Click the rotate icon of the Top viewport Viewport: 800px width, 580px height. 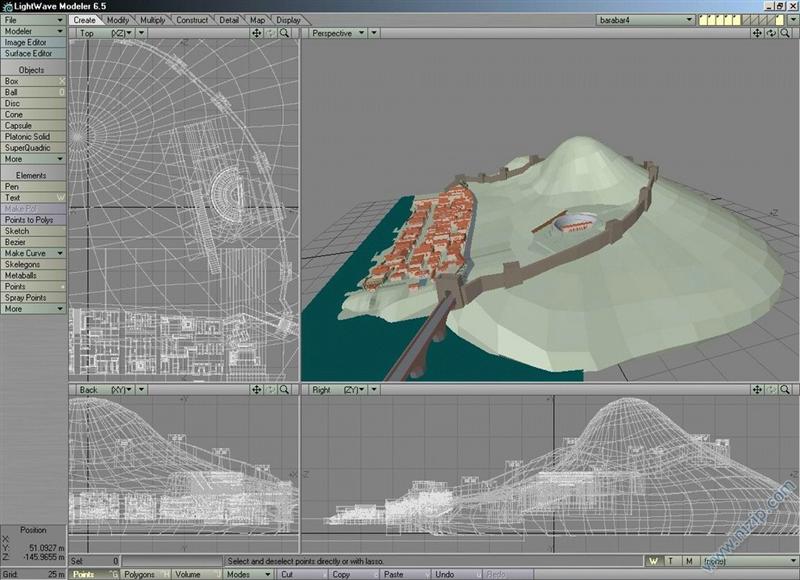click(270, 33)
